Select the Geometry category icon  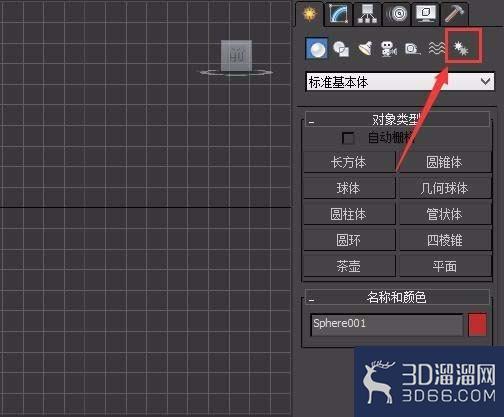(x=316, y=49)
